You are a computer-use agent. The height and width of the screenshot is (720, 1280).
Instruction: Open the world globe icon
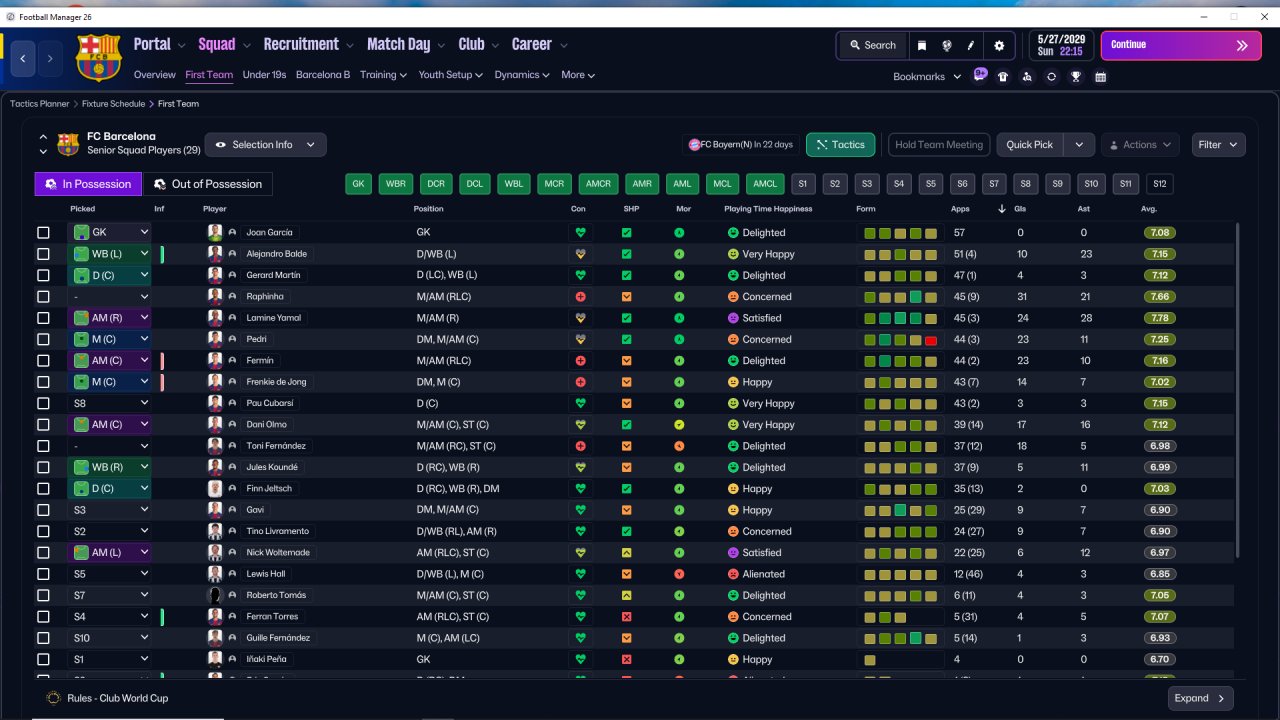coord(946,45)
